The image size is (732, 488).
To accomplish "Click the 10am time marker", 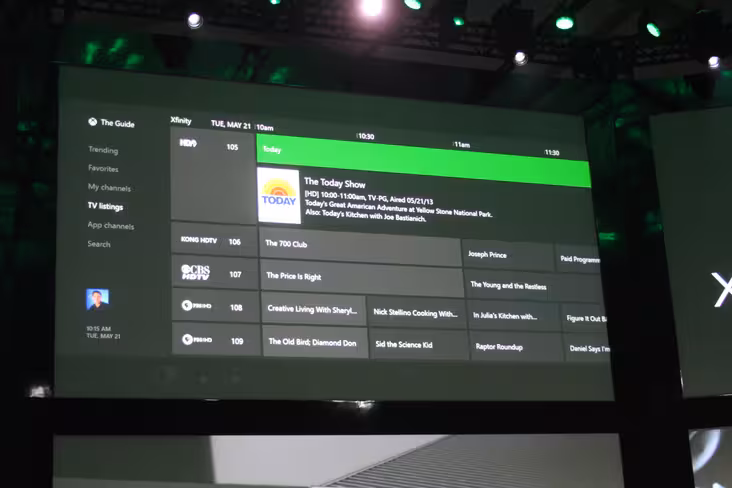I will tap(265, 127).
